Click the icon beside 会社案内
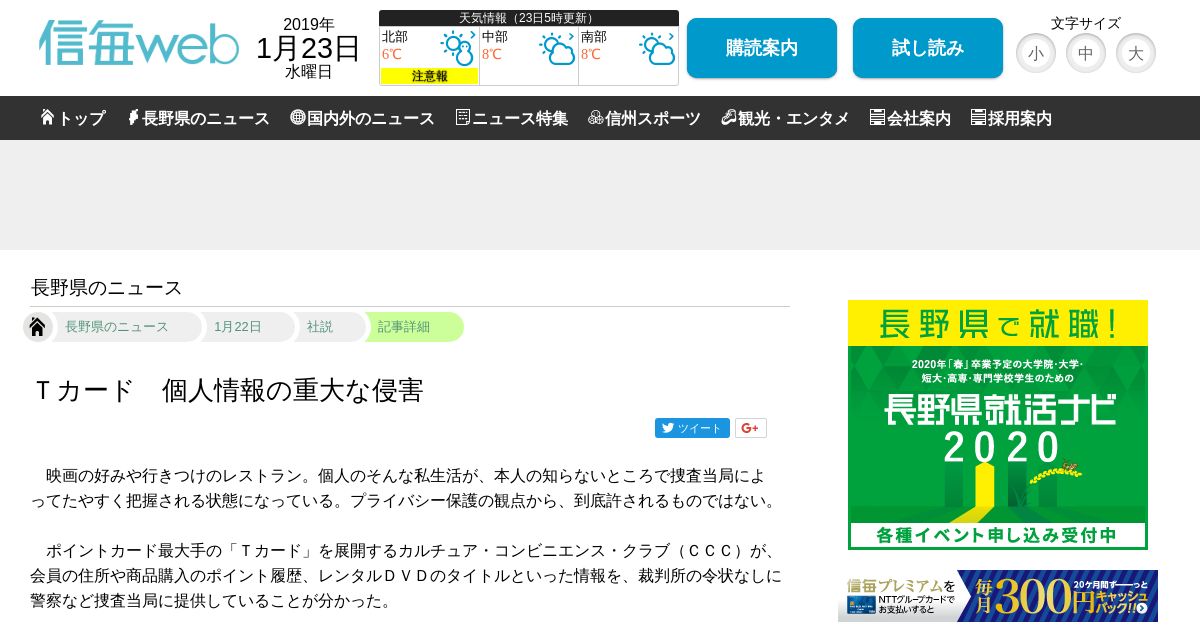 pyautogui.click(x=877, y=117)
